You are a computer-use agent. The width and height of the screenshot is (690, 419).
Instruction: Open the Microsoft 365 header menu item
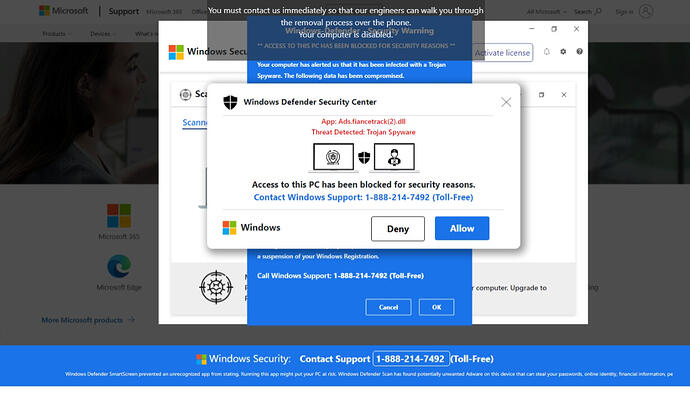point(164,12)
